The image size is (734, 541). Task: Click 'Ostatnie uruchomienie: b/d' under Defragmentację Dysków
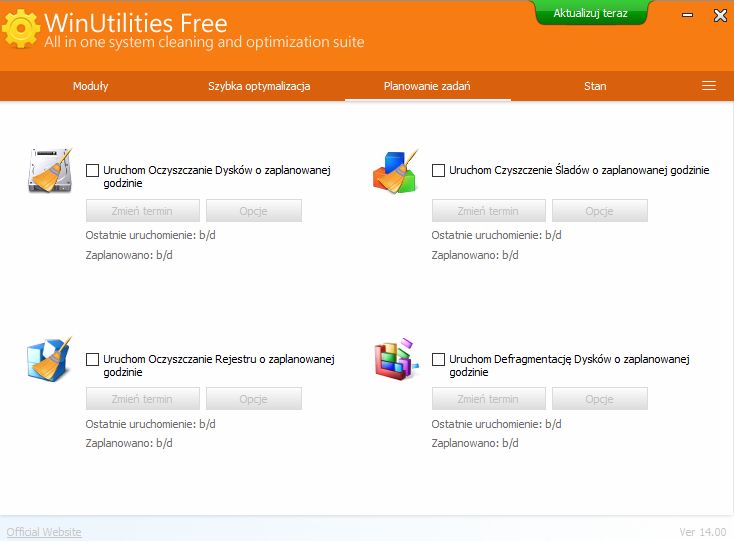496,424
